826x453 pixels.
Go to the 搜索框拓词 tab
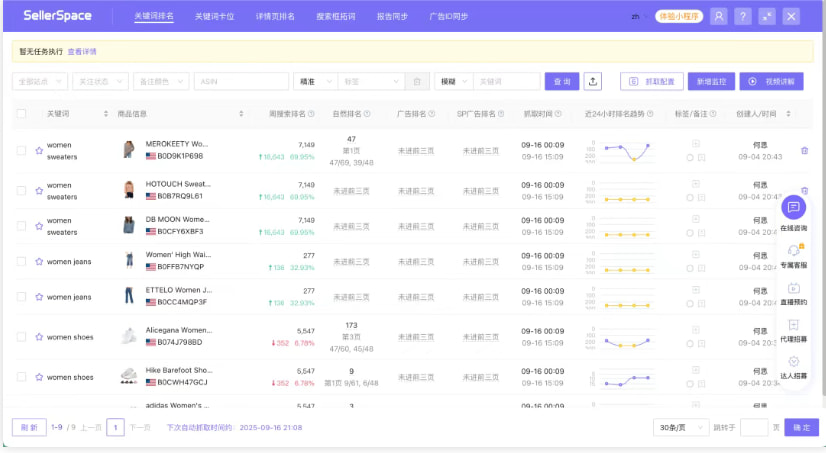coord(335,17)
